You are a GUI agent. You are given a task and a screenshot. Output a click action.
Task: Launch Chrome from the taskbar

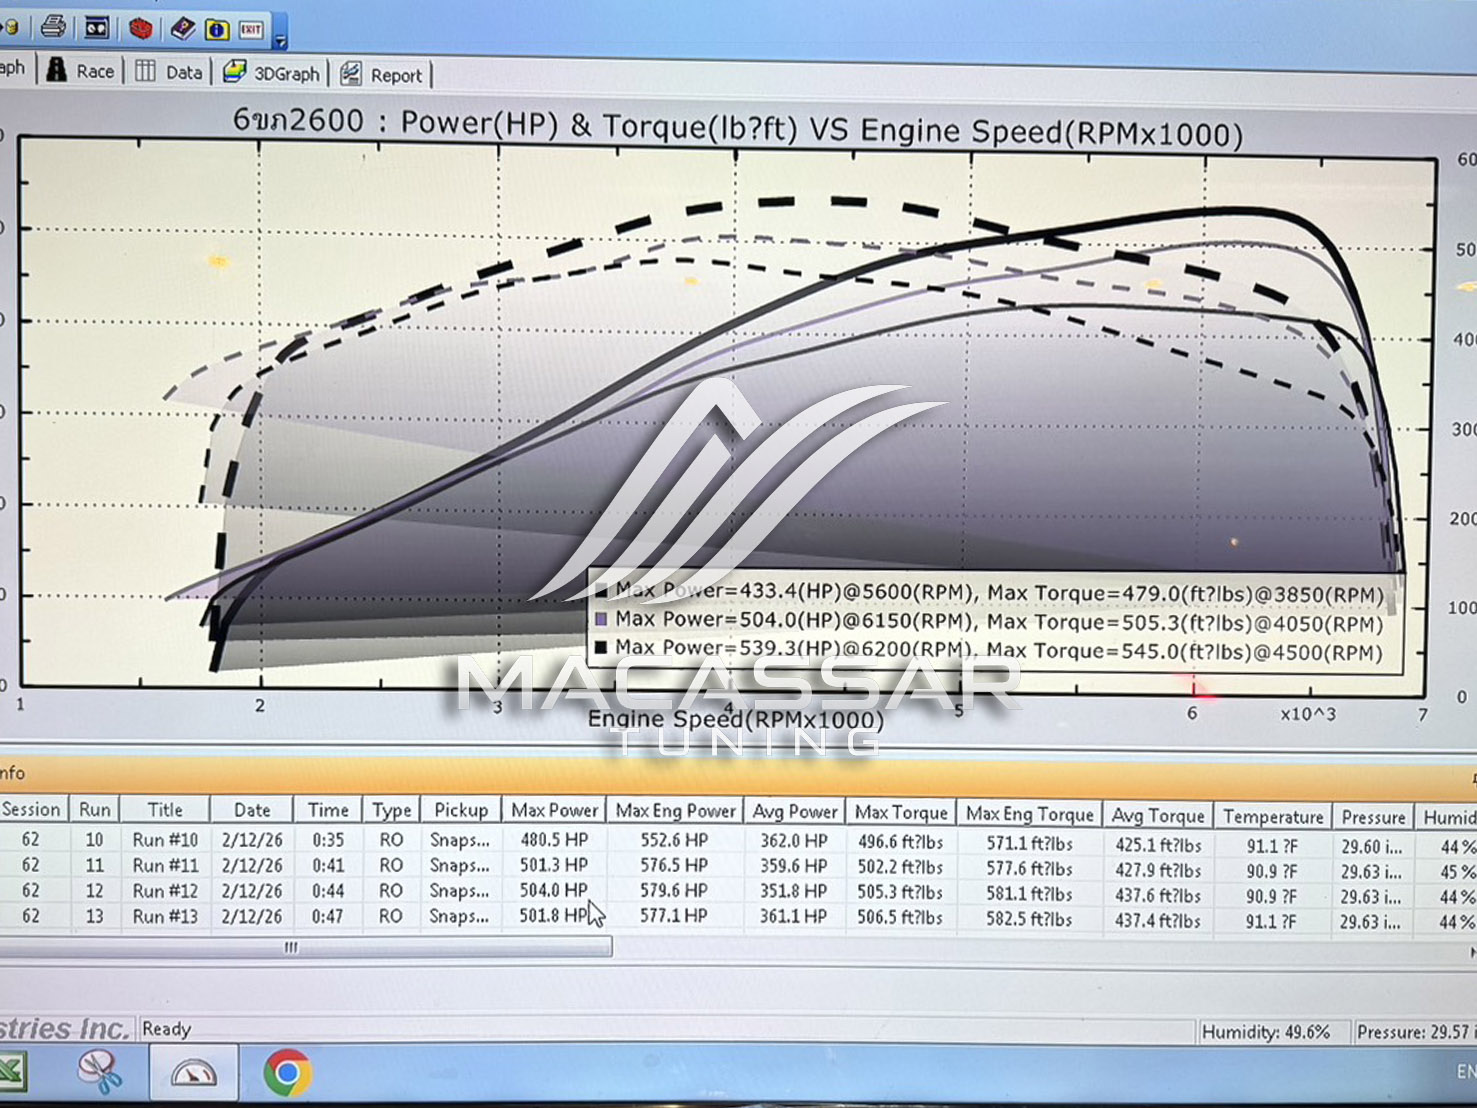pyautogui.click(x=283, y=1071)
